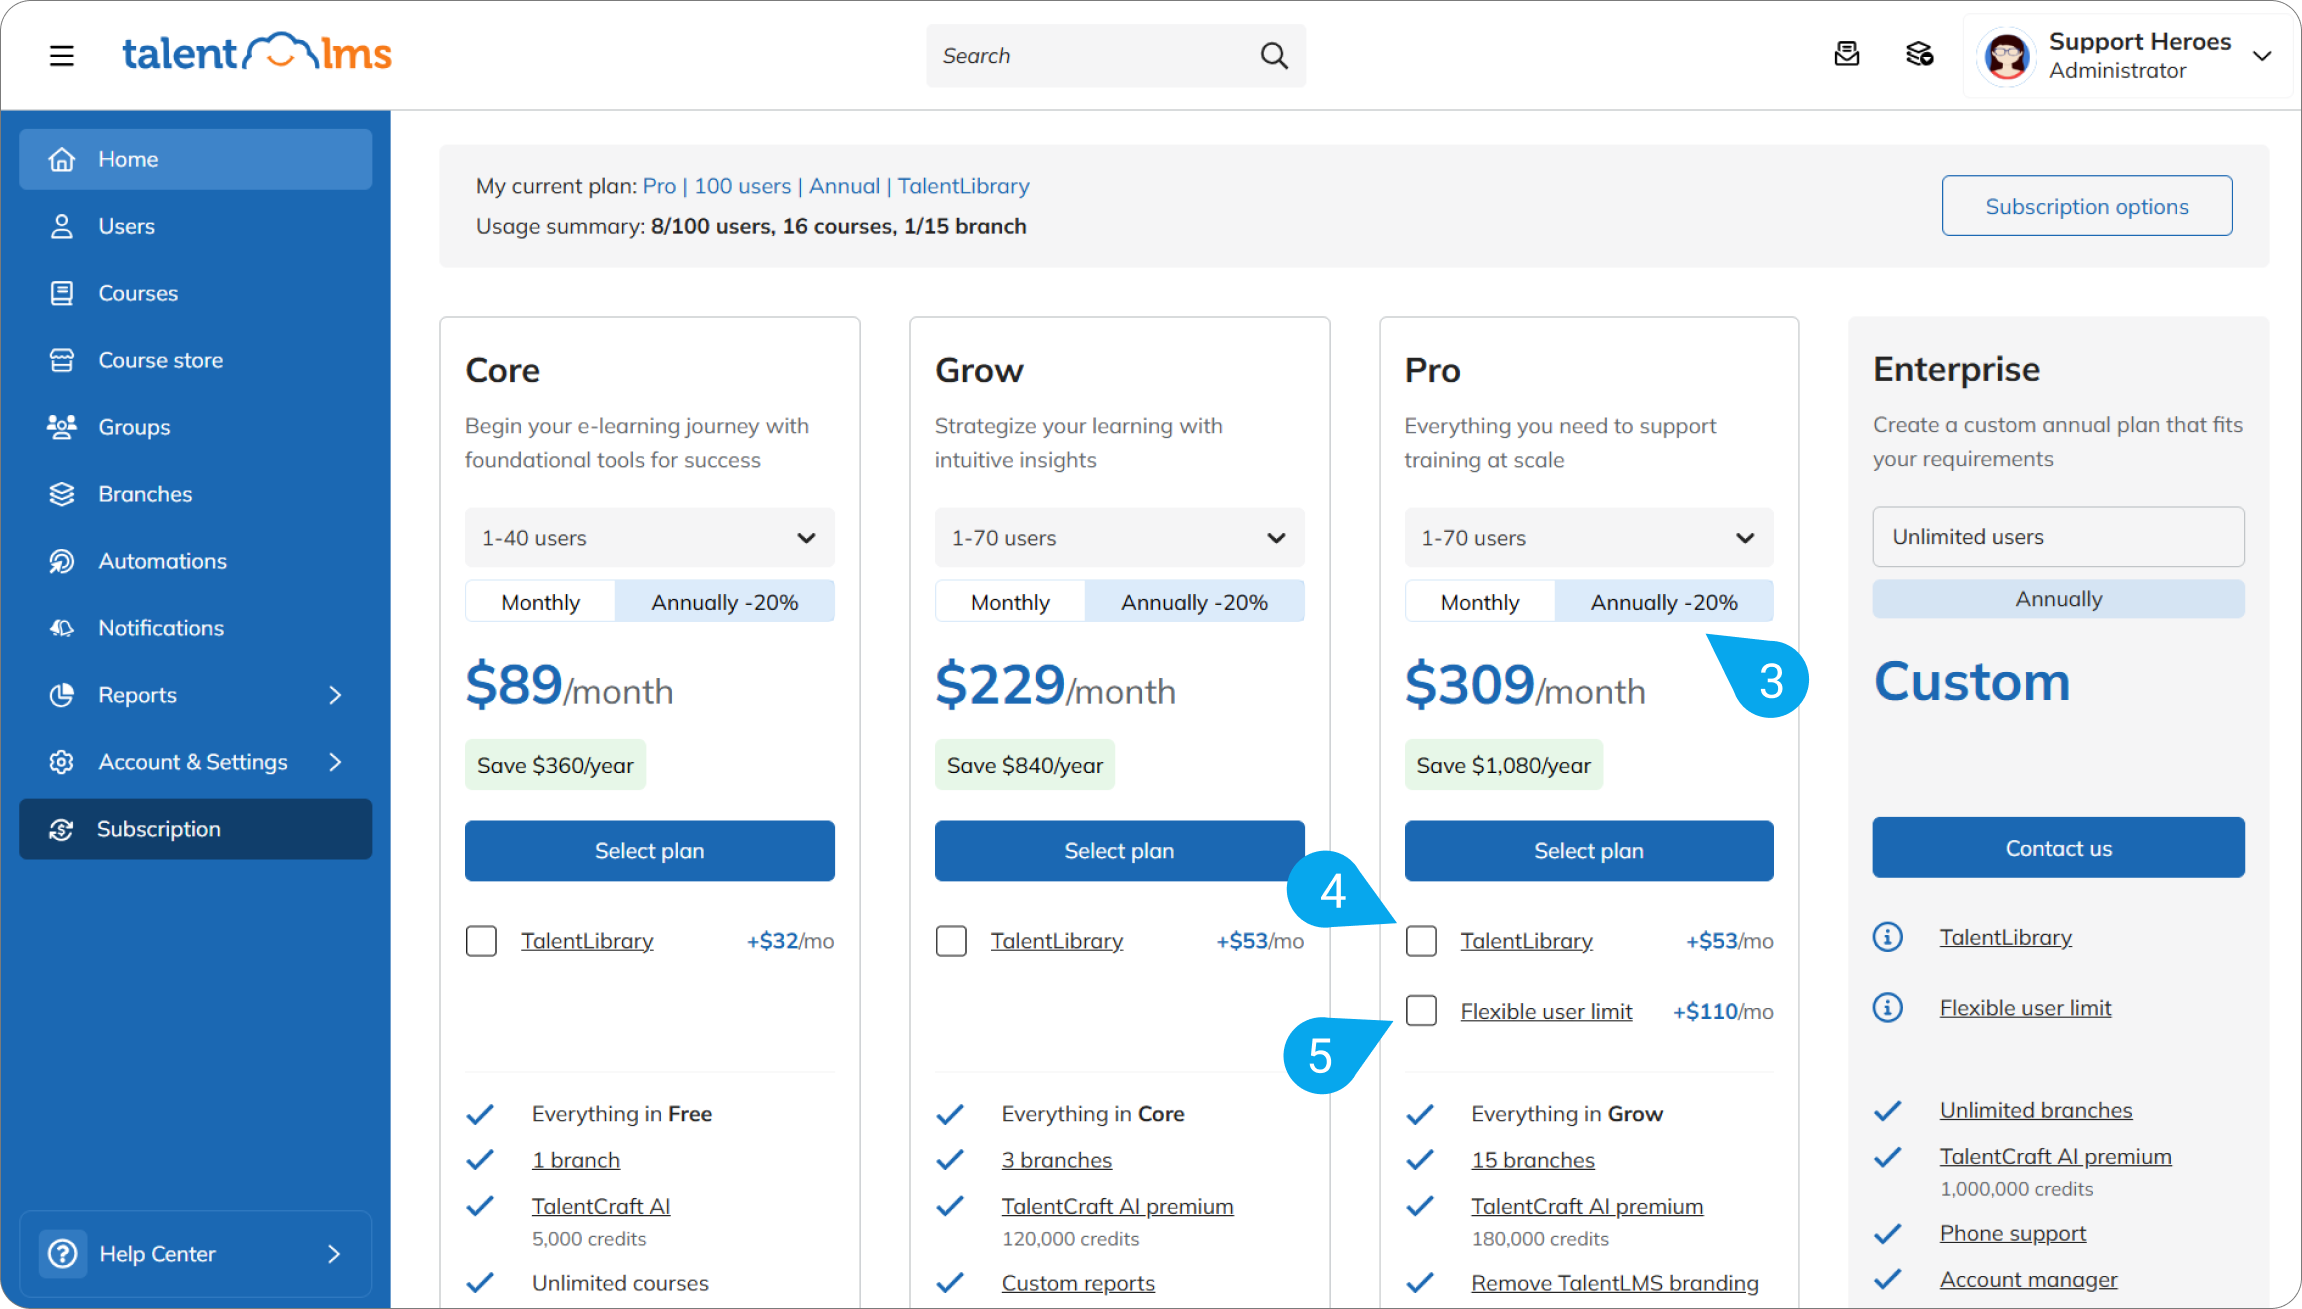This screenshot has width=2302, height=1309.
Task: Open the branches switcher icon in header
Action: pos(1919,54)
